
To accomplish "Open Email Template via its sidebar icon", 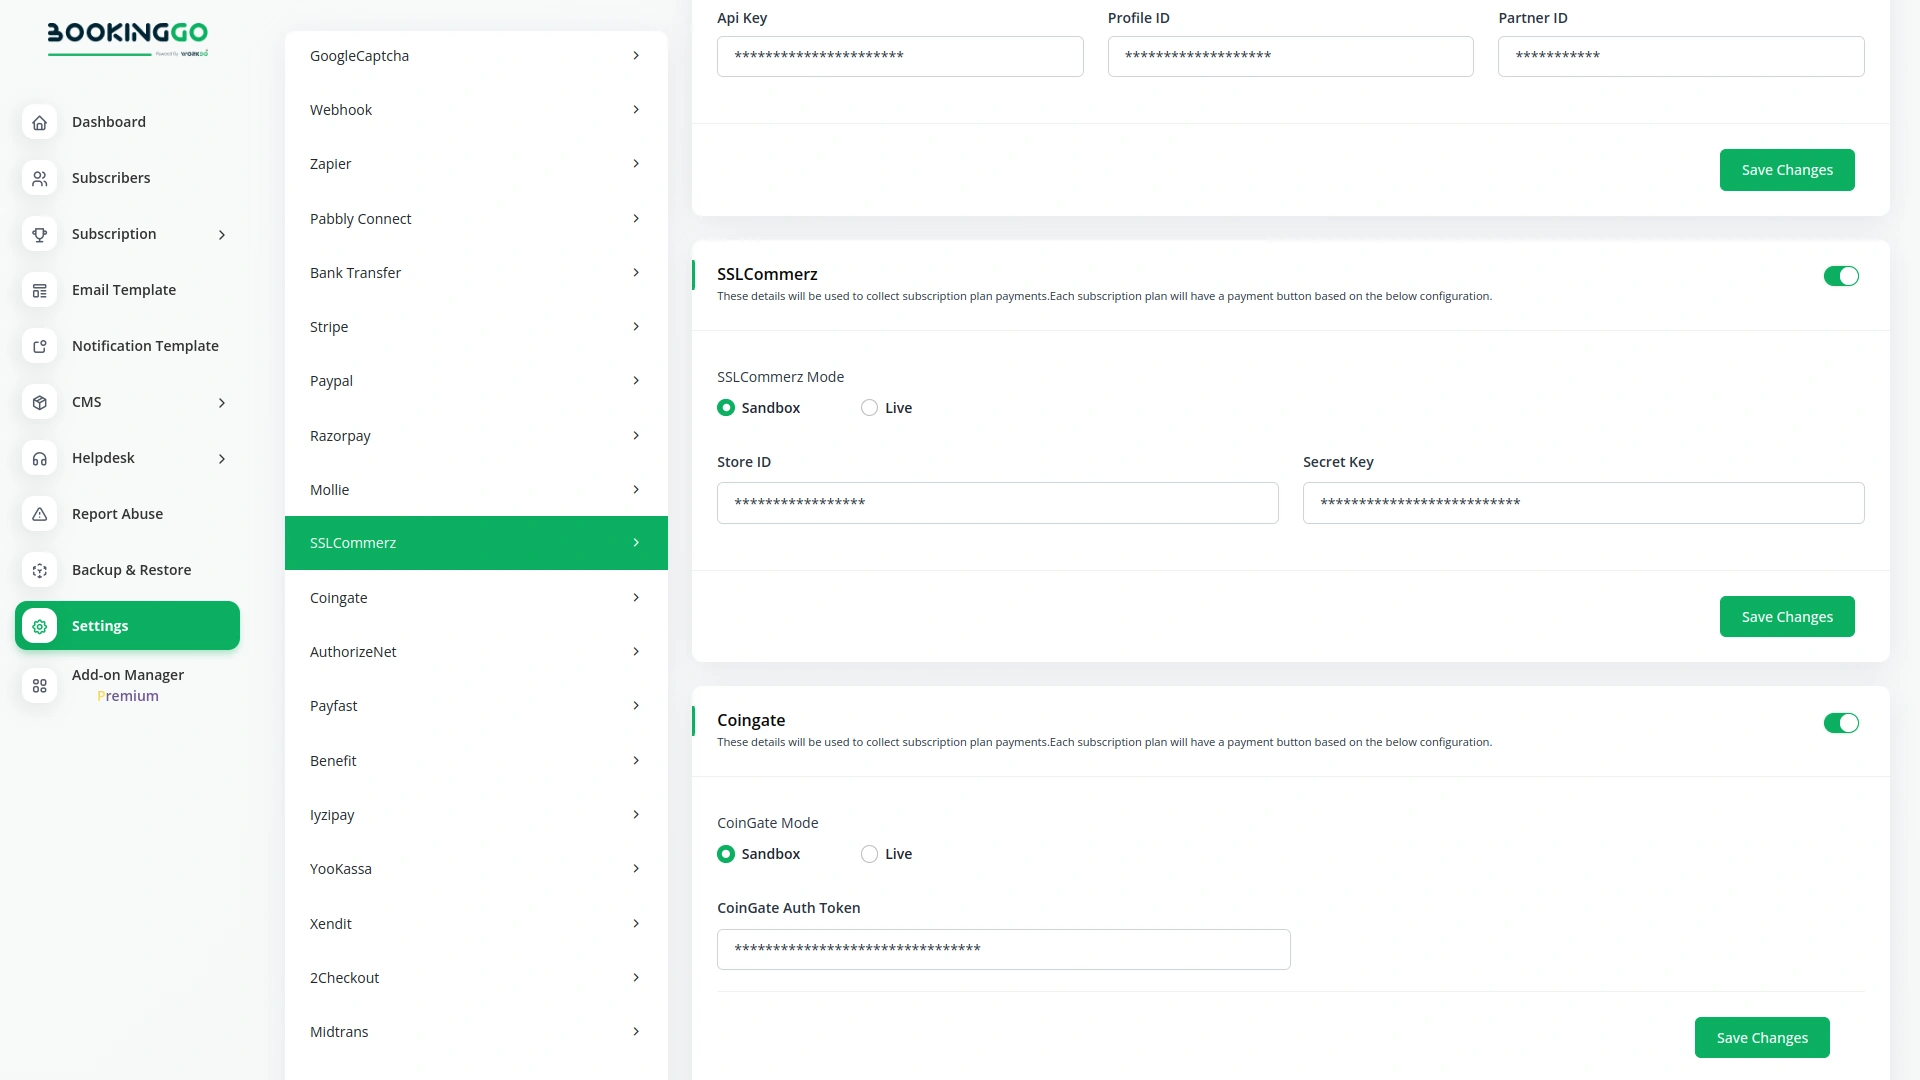I will coord(39,290).
